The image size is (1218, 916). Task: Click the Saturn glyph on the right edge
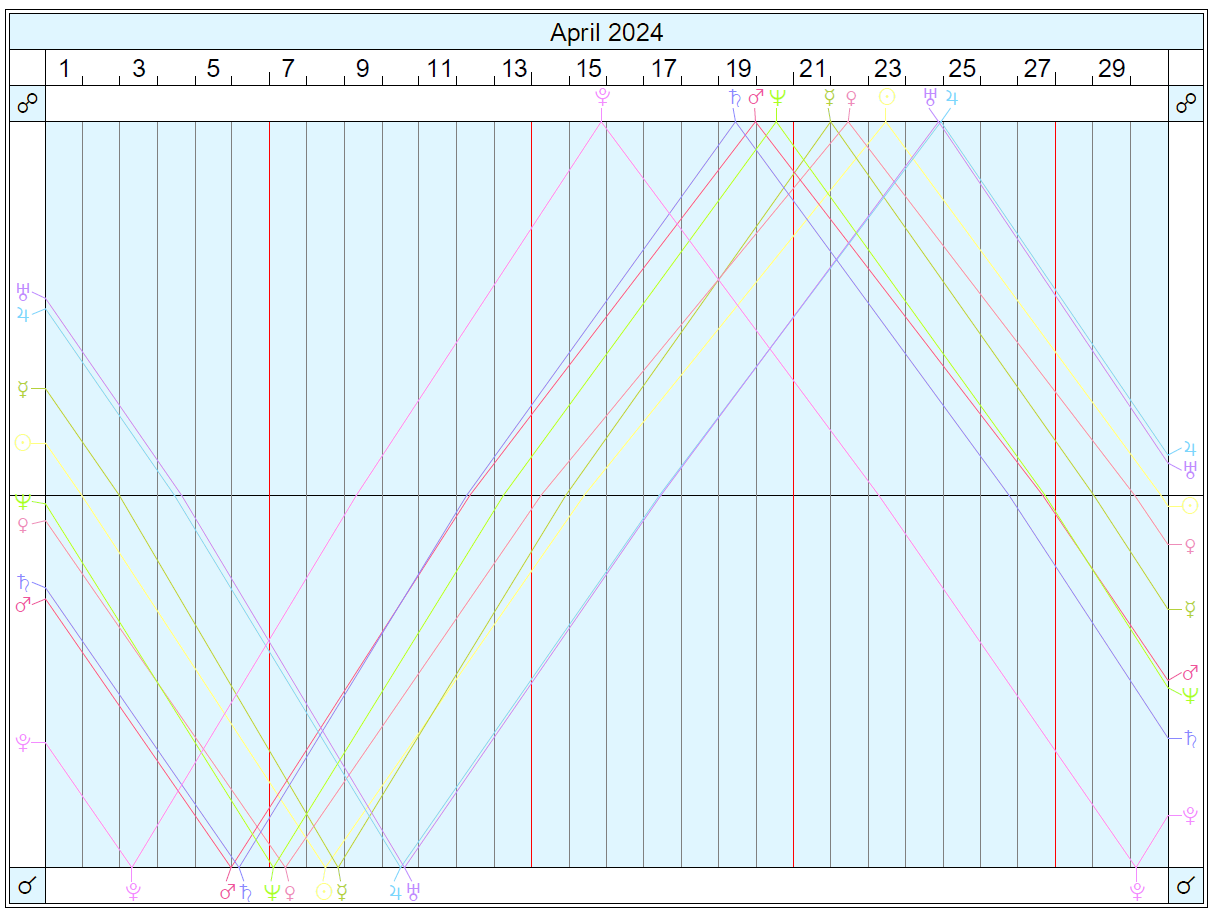click(1190, 738)
